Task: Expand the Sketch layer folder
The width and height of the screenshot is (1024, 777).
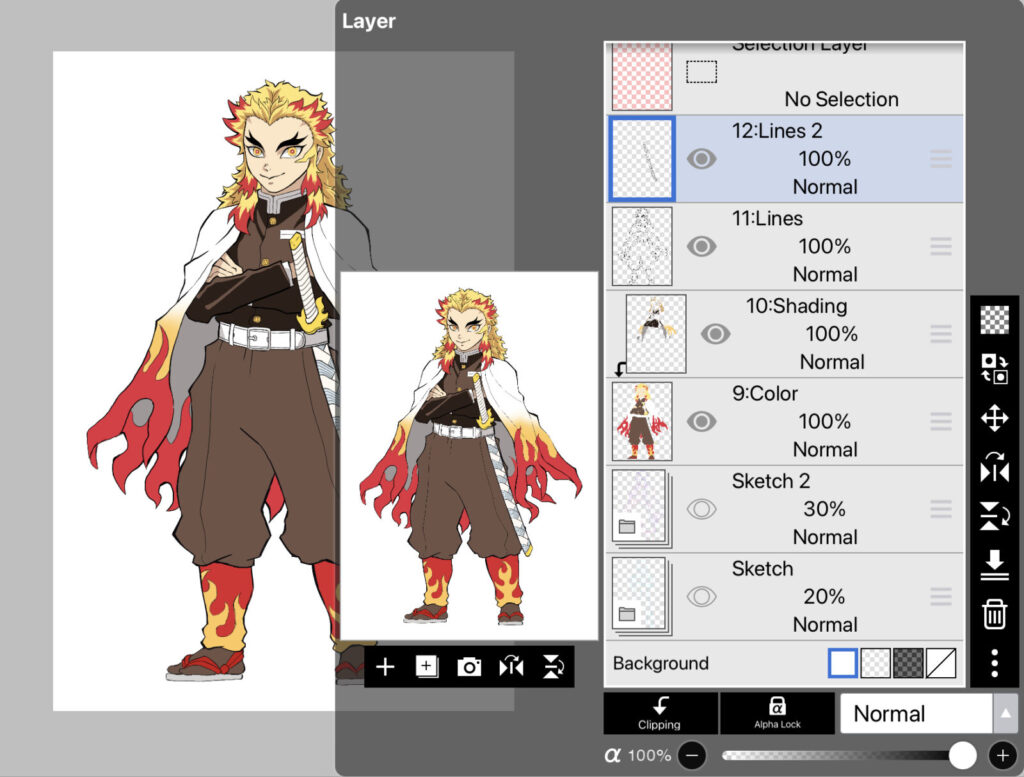Action: (627, 614)
